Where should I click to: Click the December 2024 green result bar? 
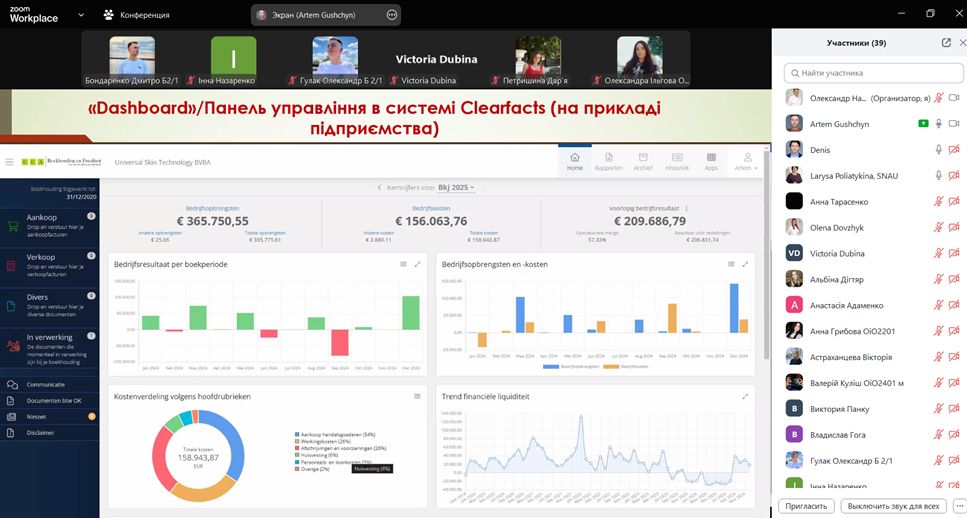pyautogui.click(x=411, y=313)
